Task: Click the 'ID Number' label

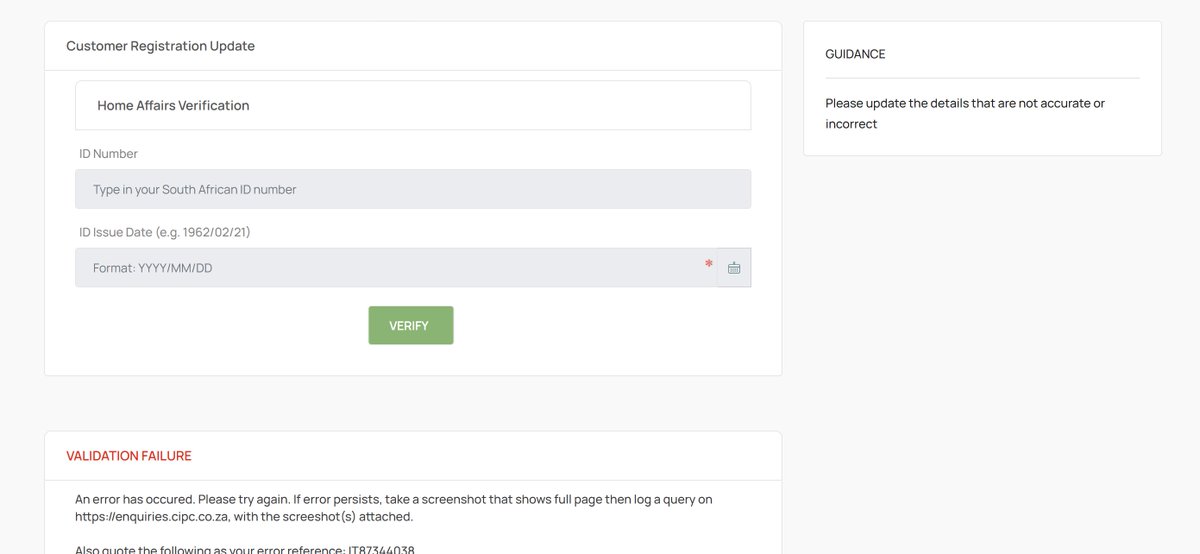Action: click(x=108, y=154)
